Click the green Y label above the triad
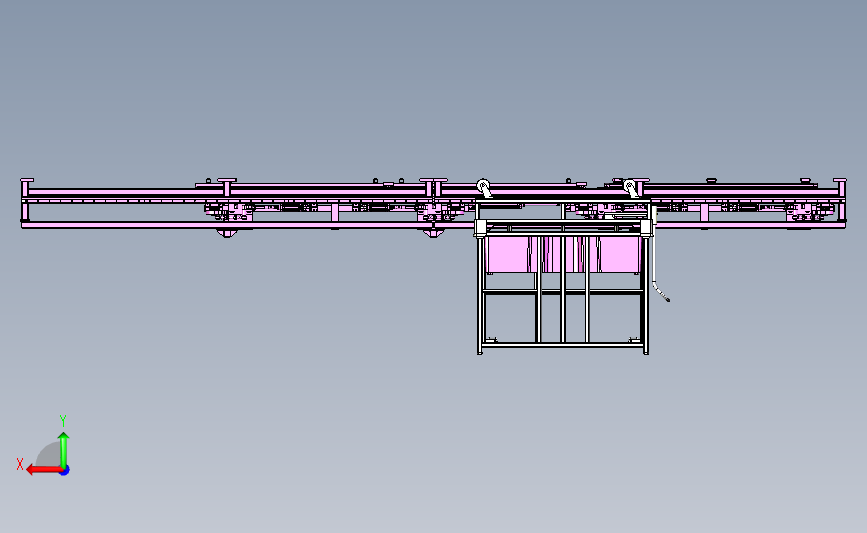This screenshot has height=533, width=867. (63, 421)
